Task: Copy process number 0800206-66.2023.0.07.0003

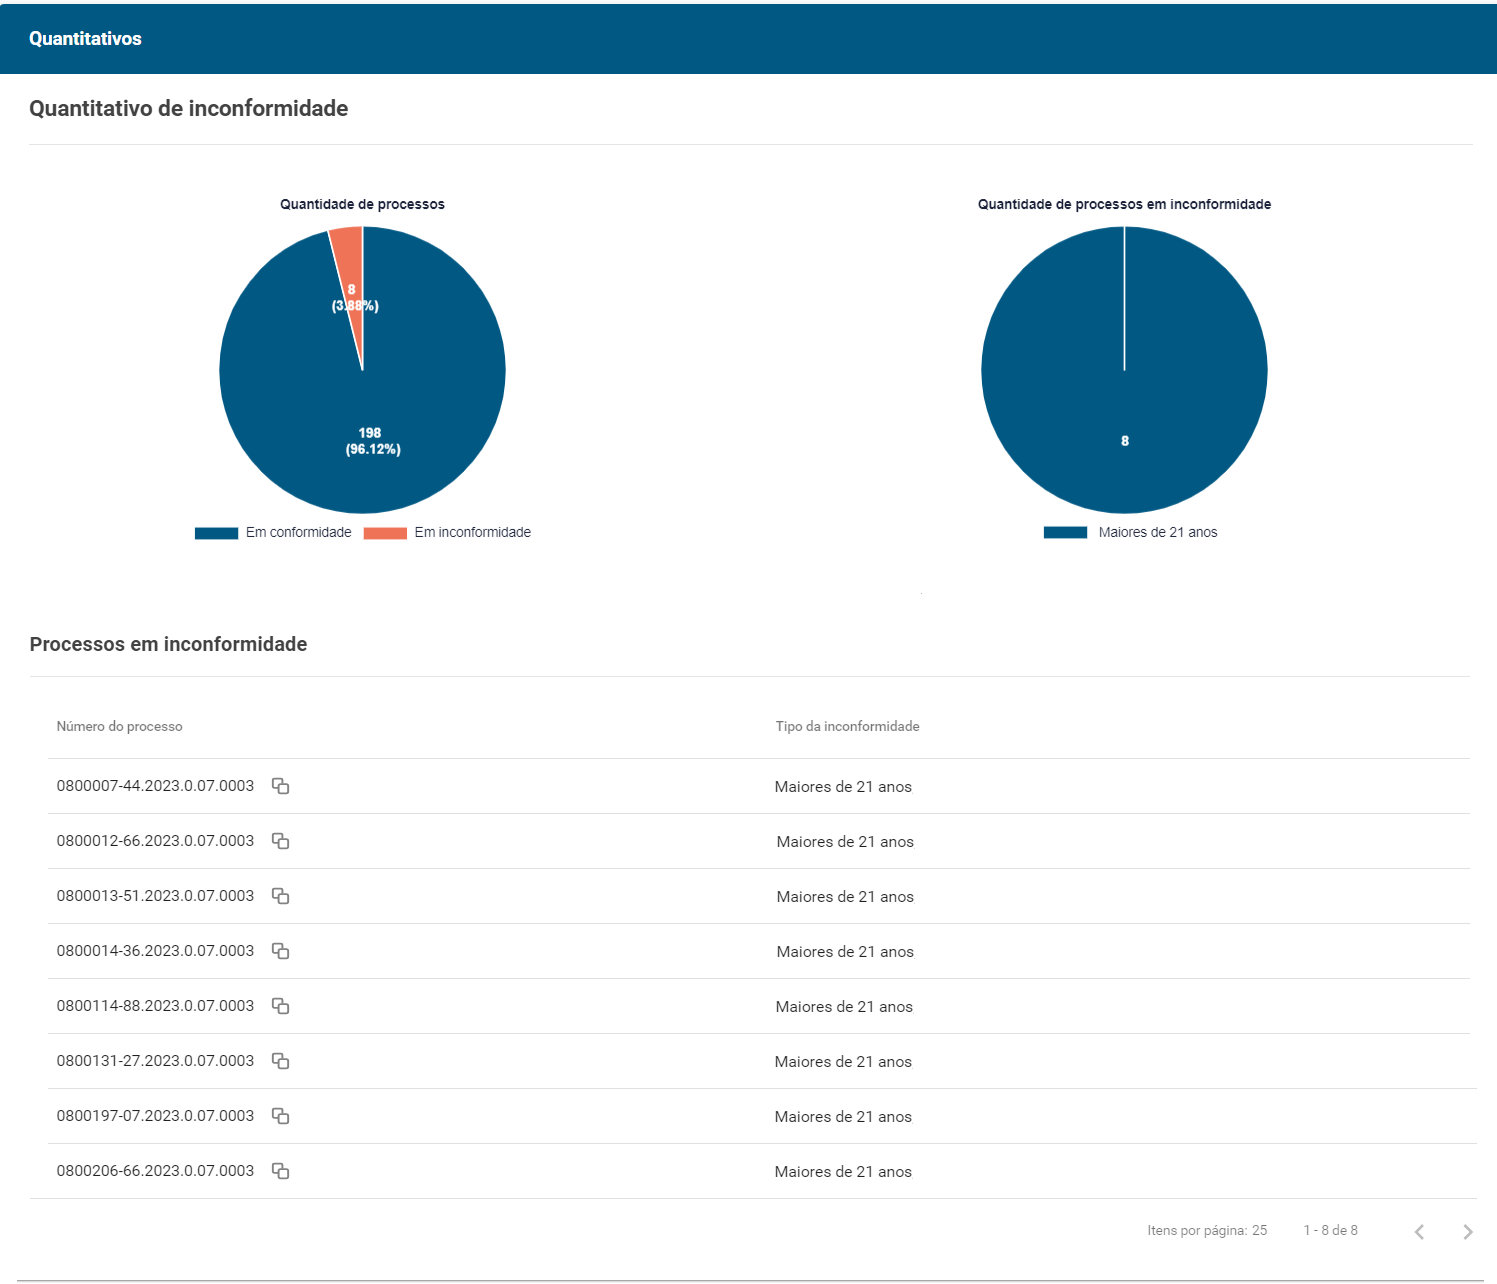Action: 281,1171
